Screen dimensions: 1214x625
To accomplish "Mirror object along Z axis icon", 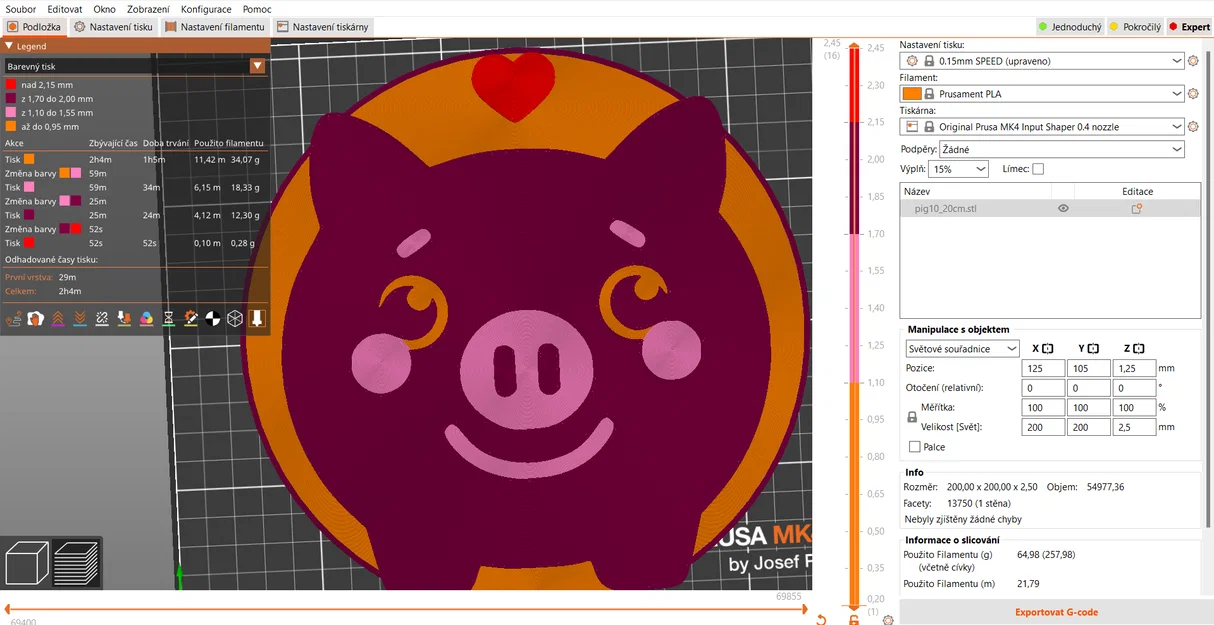I will tap(1138, 348).
